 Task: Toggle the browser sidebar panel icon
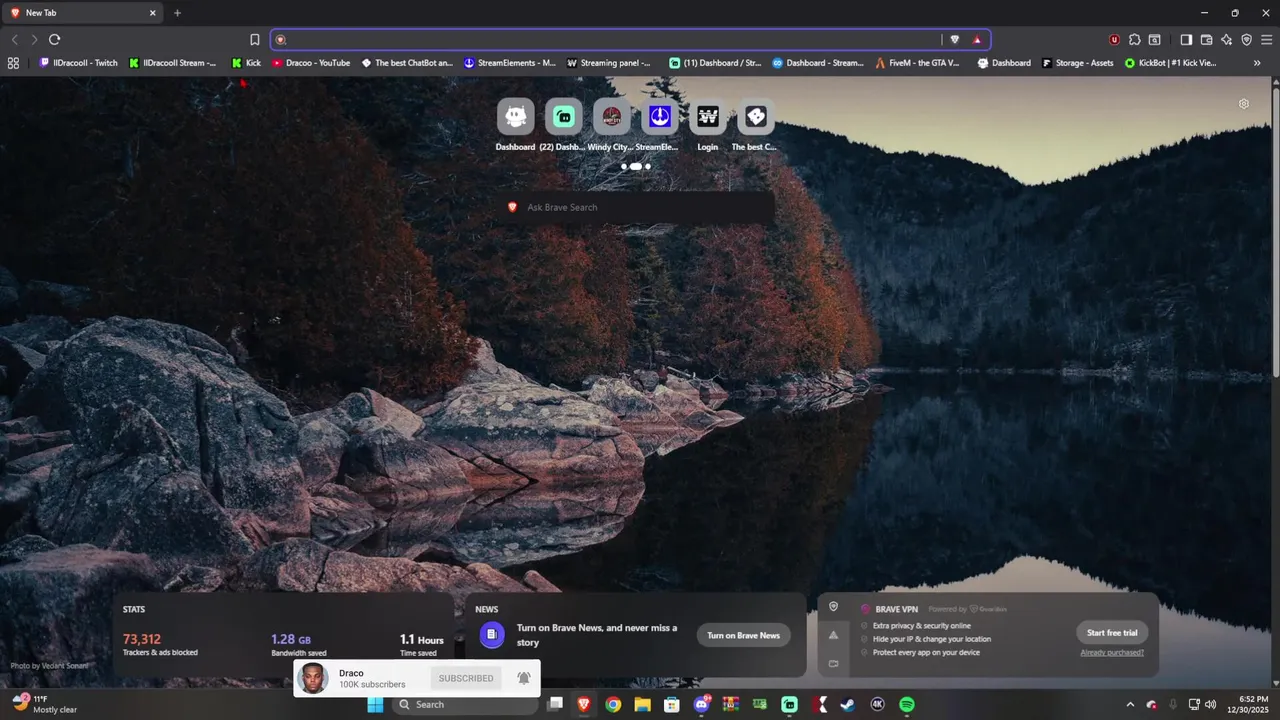[1186, 40]
